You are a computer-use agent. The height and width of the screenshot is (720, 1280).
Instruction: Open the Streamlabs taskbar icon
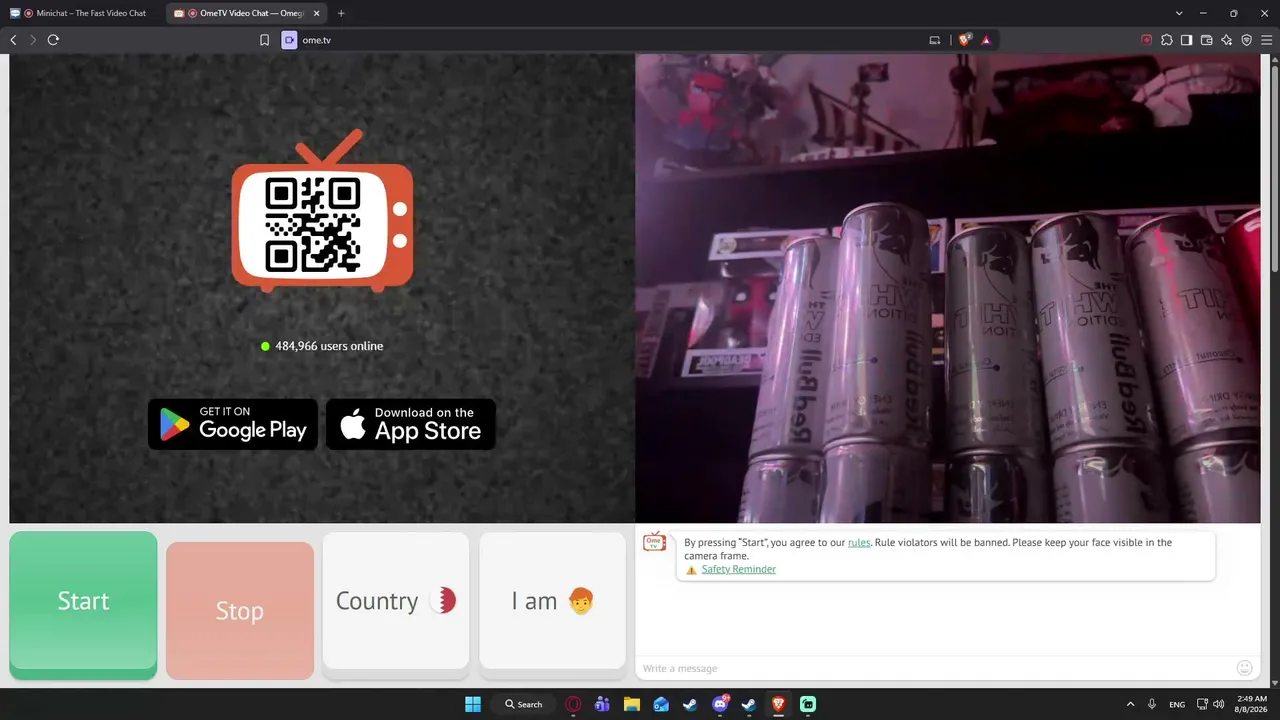(807, 704)
